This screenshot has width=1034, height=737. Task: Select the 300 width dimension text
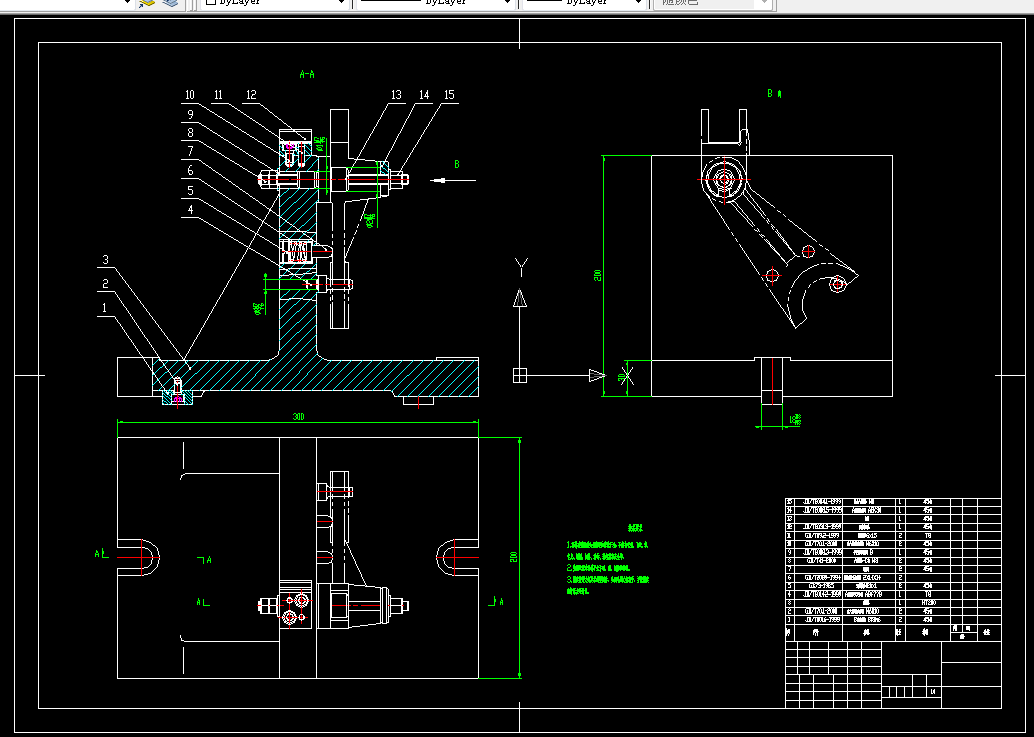point(299,417)
